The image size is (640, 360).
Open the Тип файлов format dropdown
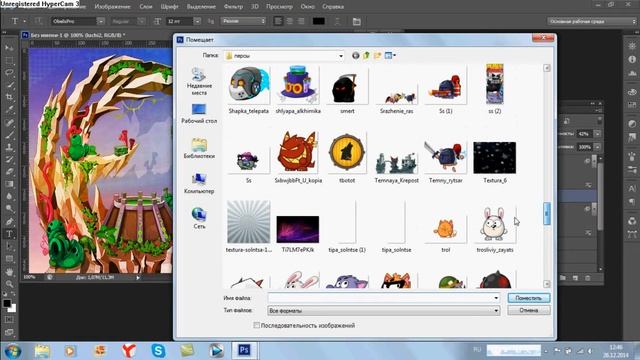pyautogui.click(x=496, y=311)
